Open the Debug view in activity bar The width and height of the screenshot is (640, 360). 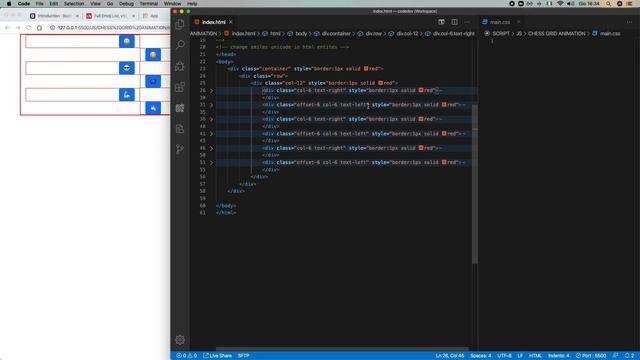[180, 66]
